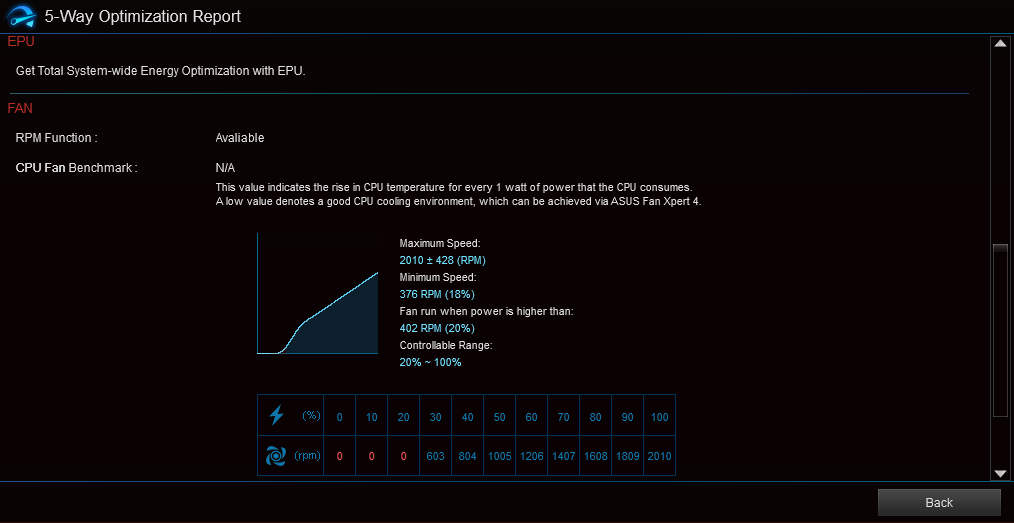This screenshot has width=1014, height=523.
Task: Click the Back button
Action: click(939, 502)
